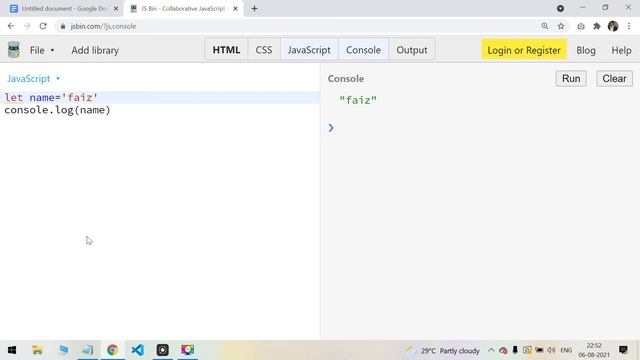Open Visual Studio Code from taskbar
This screenshot has height=360, width=640.
tap(138, 350)
